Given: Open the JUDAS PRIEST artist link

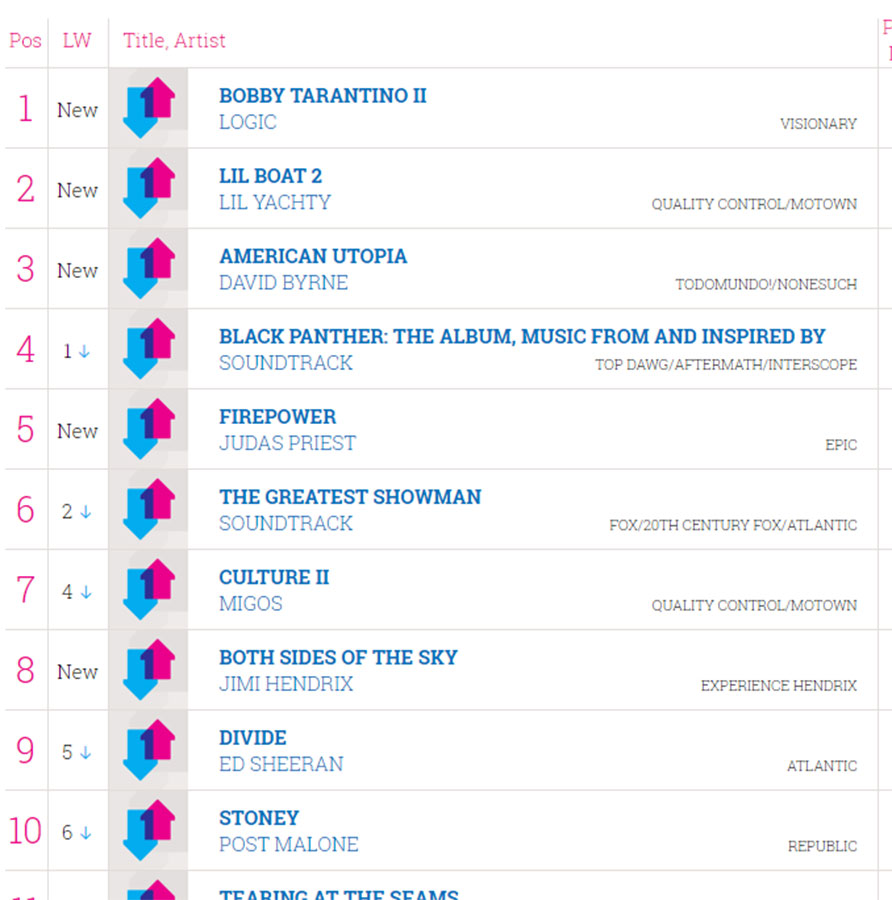Looking at the screenshot, I should pyautogui.click(x=288, y=443).
